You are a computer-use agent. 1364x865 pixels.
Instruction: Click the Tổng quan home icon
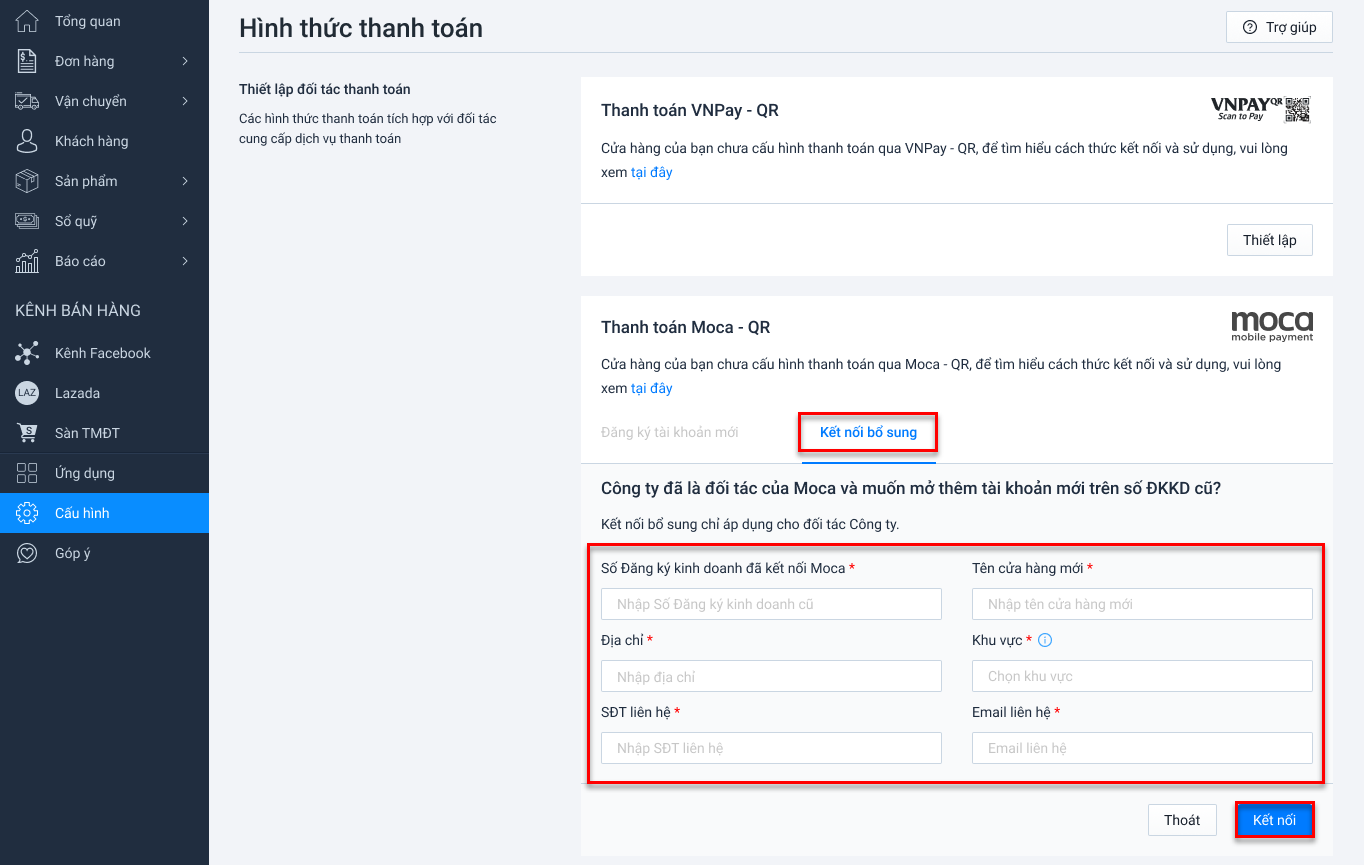[27, 21]
